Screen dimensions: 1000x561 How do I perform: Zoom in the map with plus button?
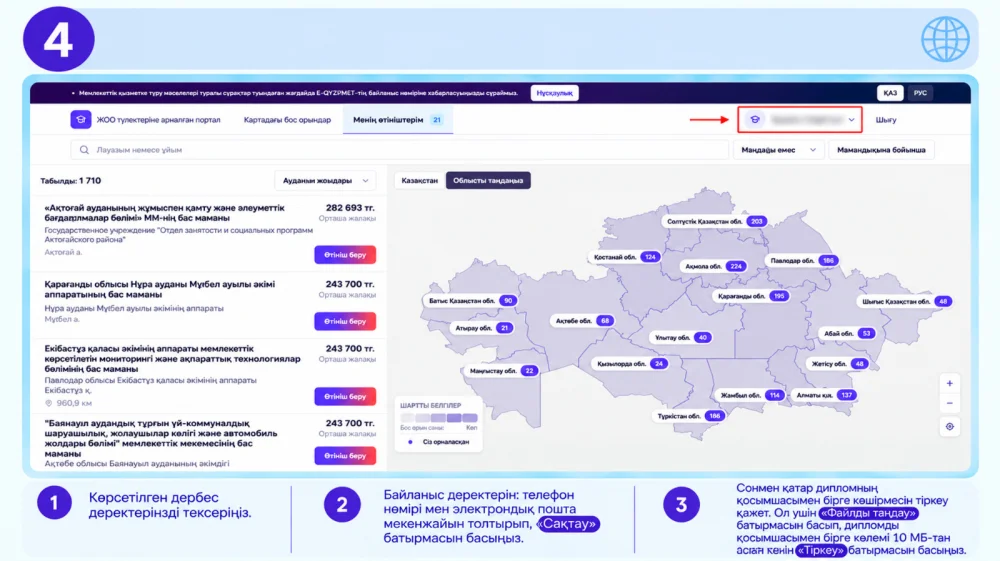point(950,383)
